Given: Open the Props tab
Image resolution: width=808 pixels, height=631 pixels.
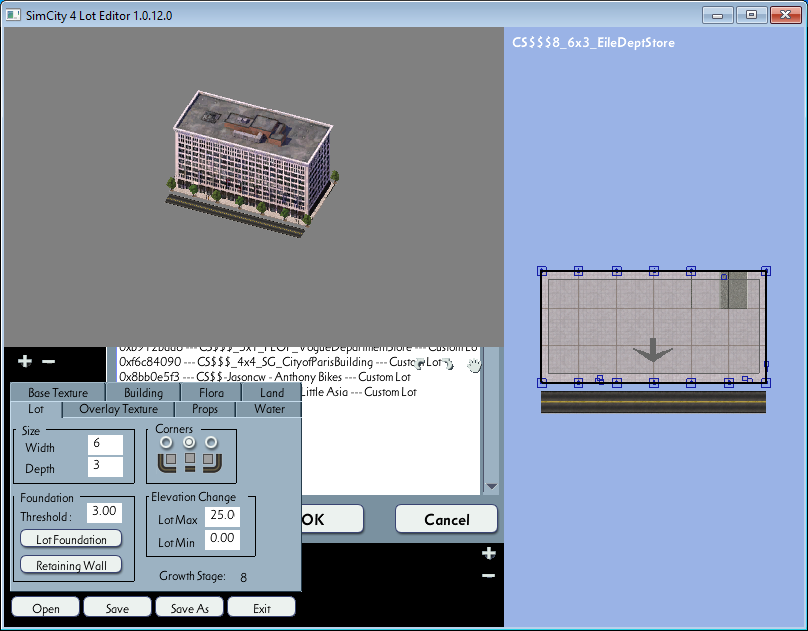Looking at the screenshot, I should [x=205, y=409].
